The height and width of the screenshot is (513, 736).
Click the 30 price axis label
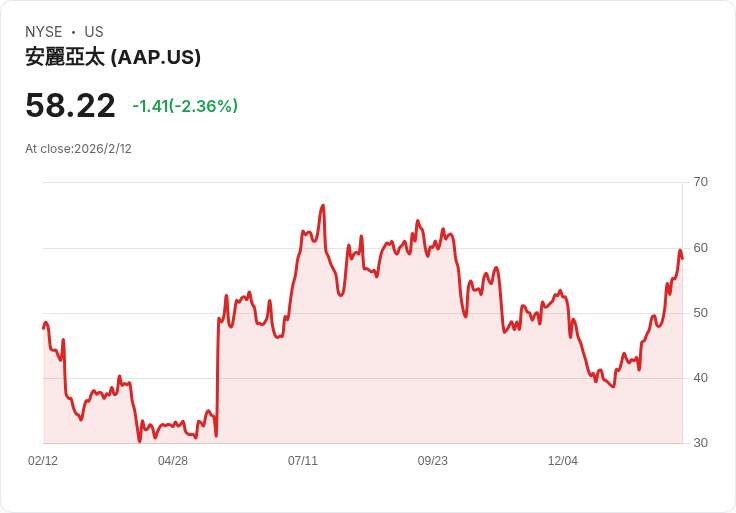pos(700,443)
